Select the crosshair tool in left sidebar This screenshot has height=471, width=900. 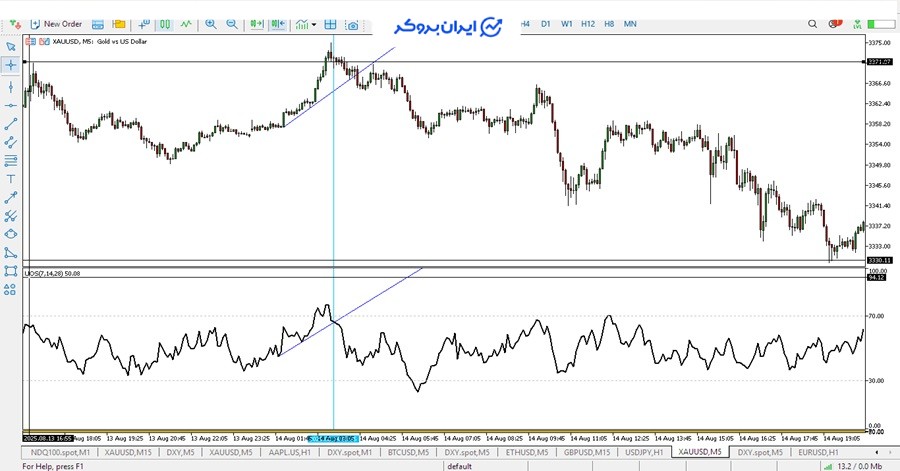(x=11, y=65)
